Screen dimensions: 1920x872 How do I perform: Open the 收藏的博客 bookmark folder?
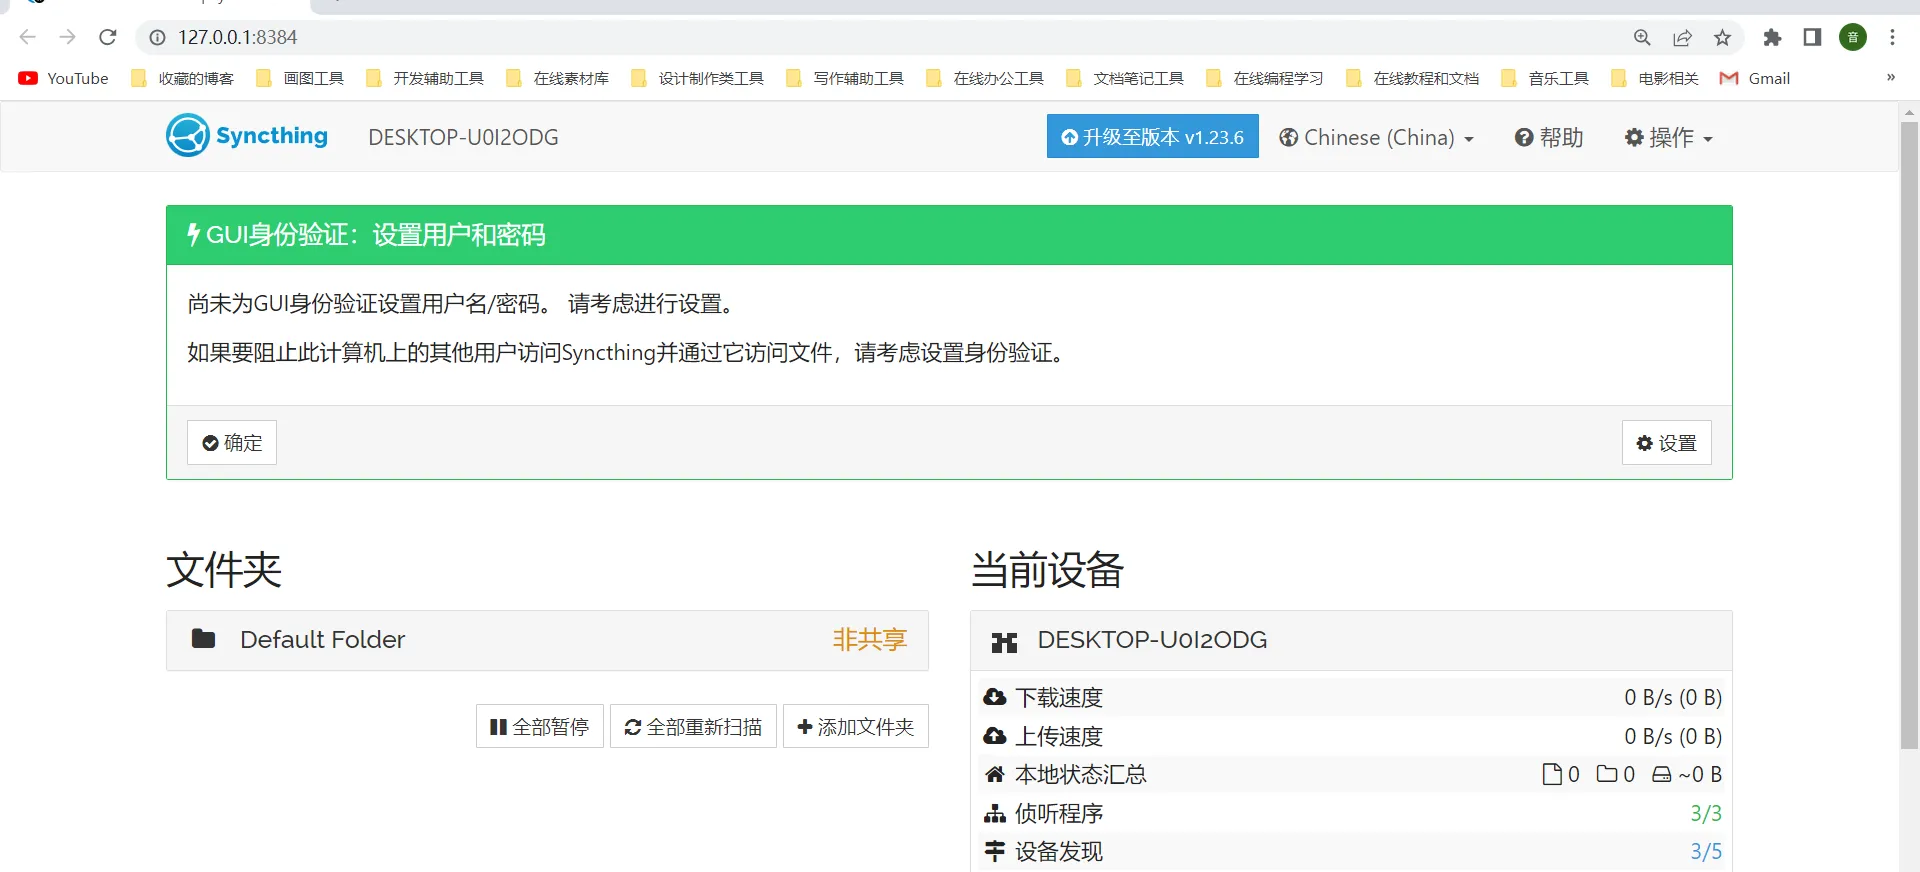183,78
